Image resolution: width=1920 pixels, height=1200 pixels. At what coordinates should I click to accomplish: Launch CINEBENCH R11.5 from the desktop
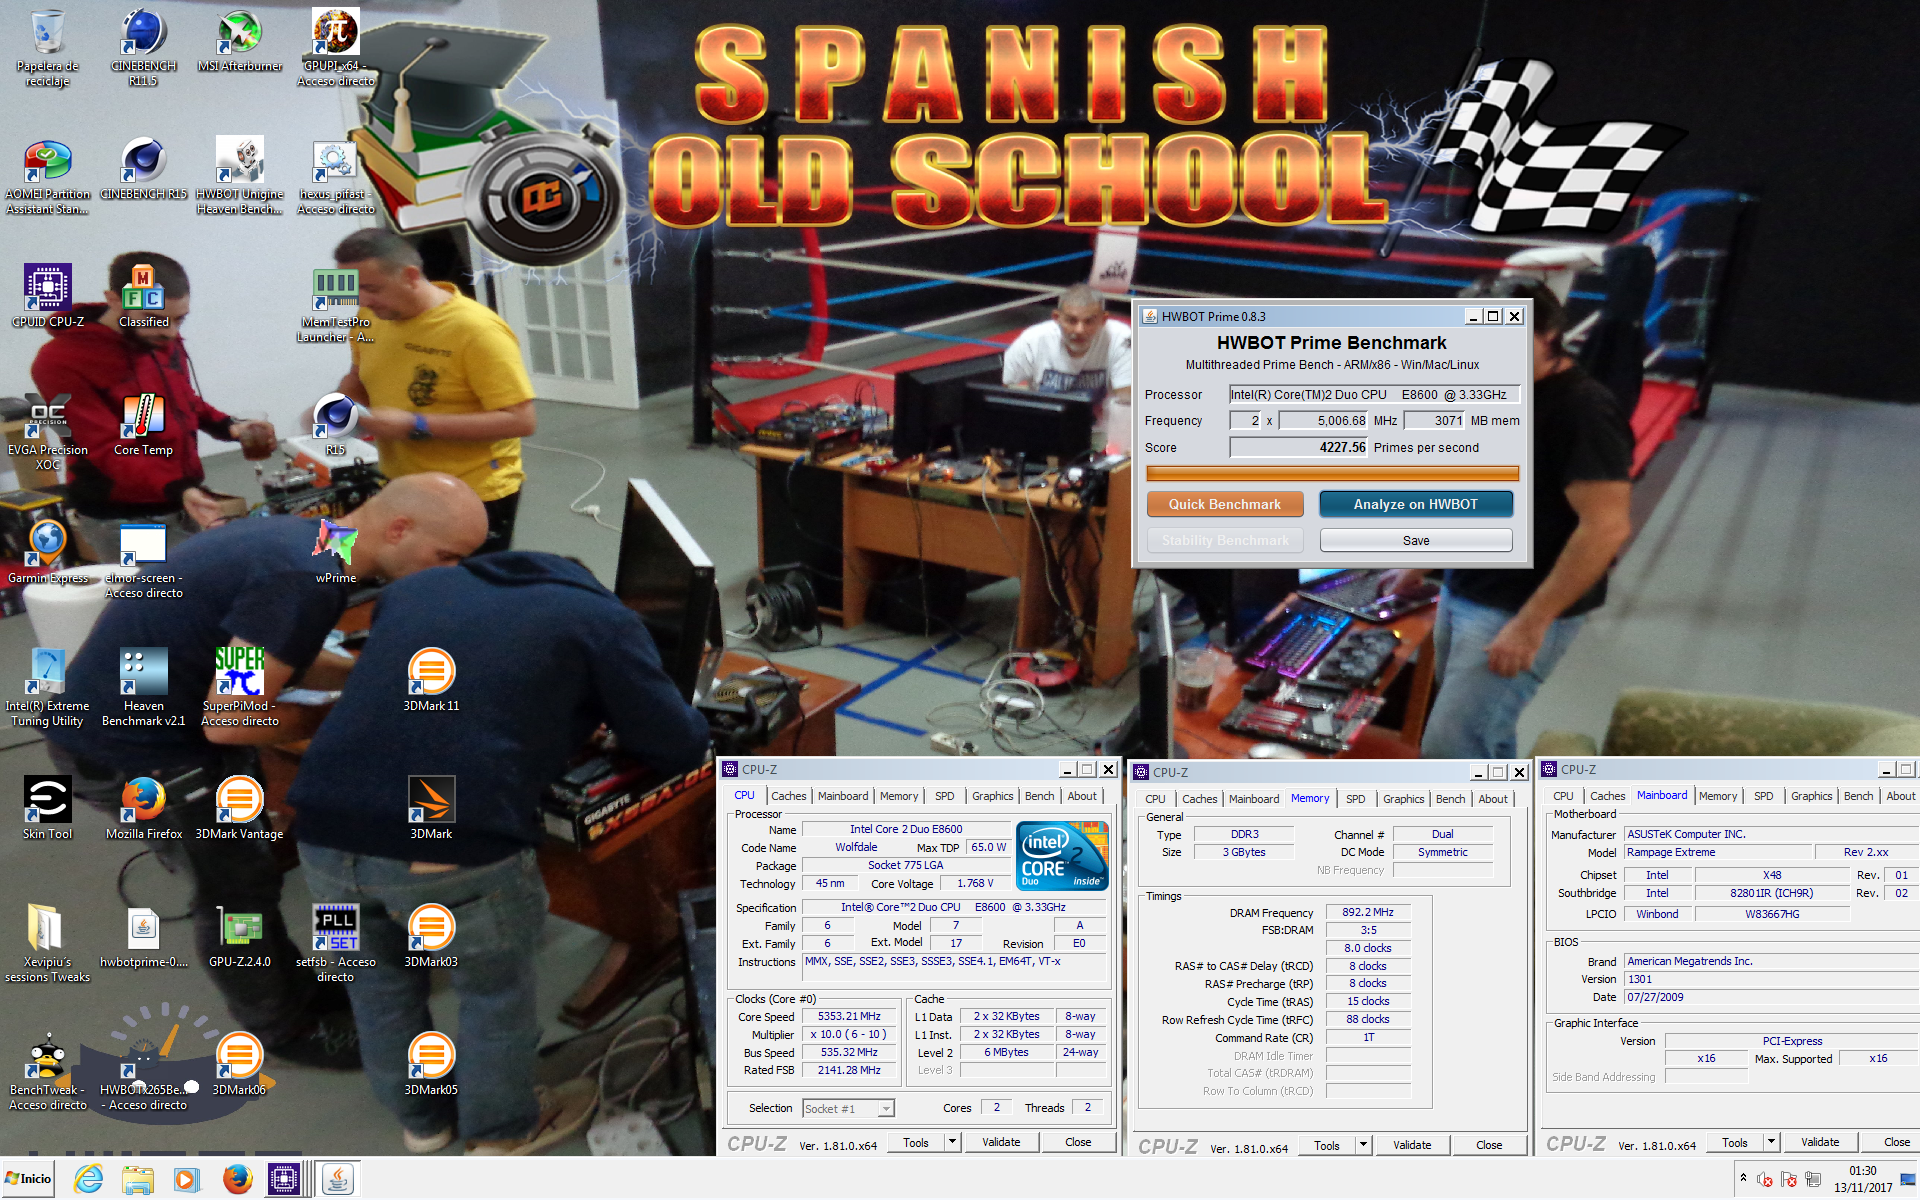(x=143, y=47)
